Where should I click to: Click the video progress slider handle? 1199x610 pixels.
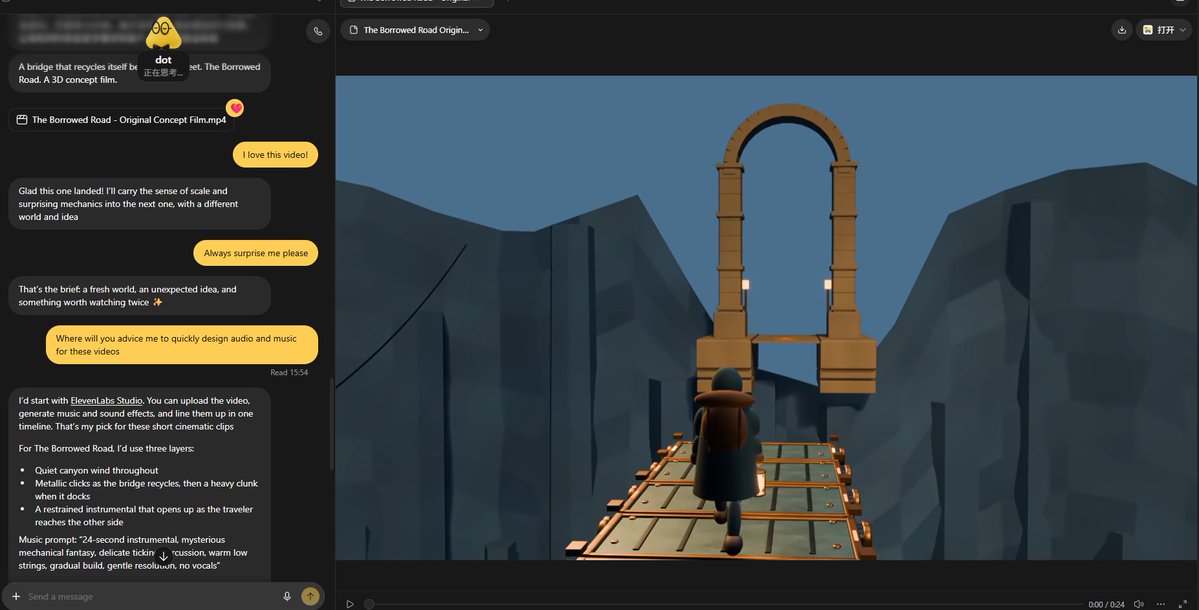click(369, 604)
